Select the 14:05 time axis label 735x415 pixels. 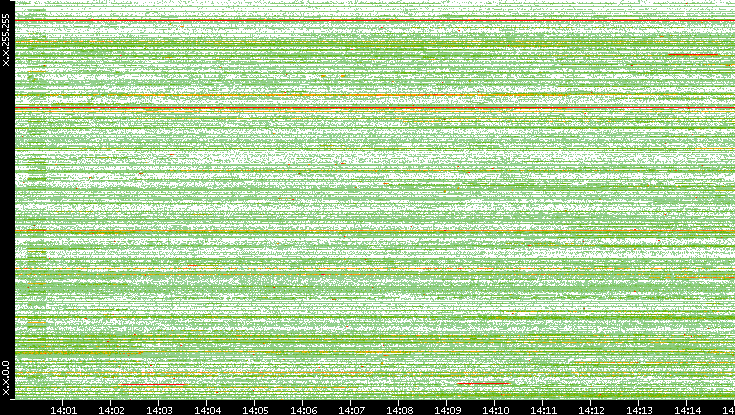(x=255, y=410)
